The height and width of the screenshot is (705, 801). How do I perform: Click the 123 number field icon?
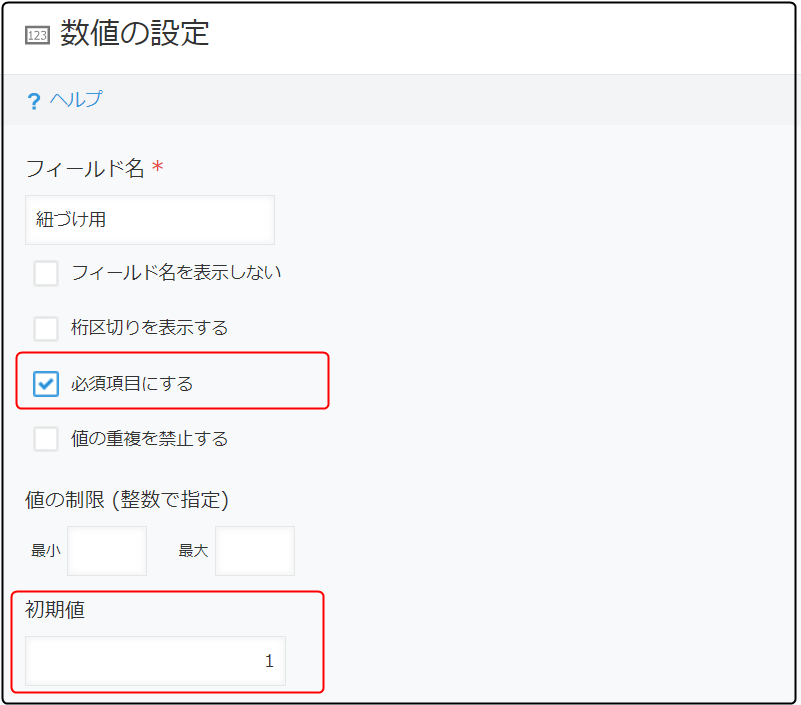tap(37, 35)
